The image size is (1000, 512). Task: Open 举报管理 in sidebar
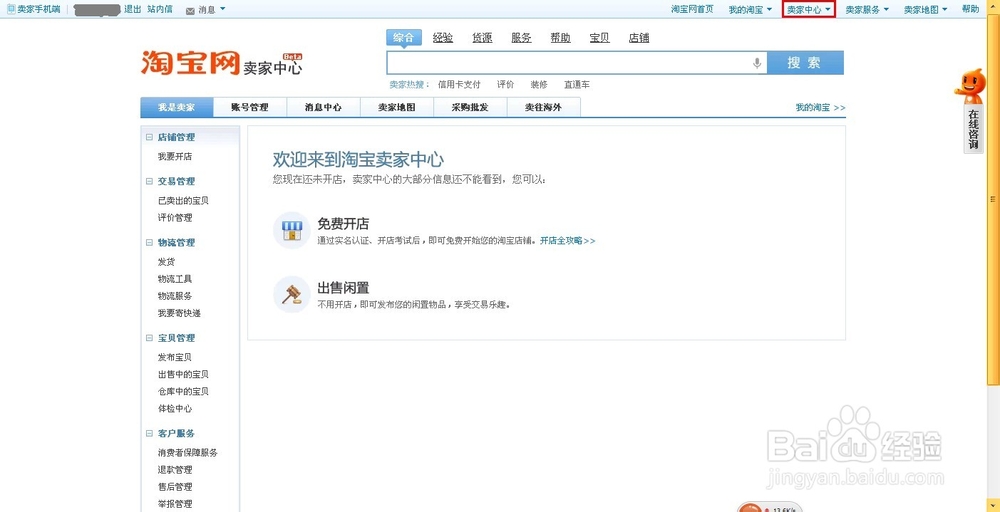click(175, 504)
